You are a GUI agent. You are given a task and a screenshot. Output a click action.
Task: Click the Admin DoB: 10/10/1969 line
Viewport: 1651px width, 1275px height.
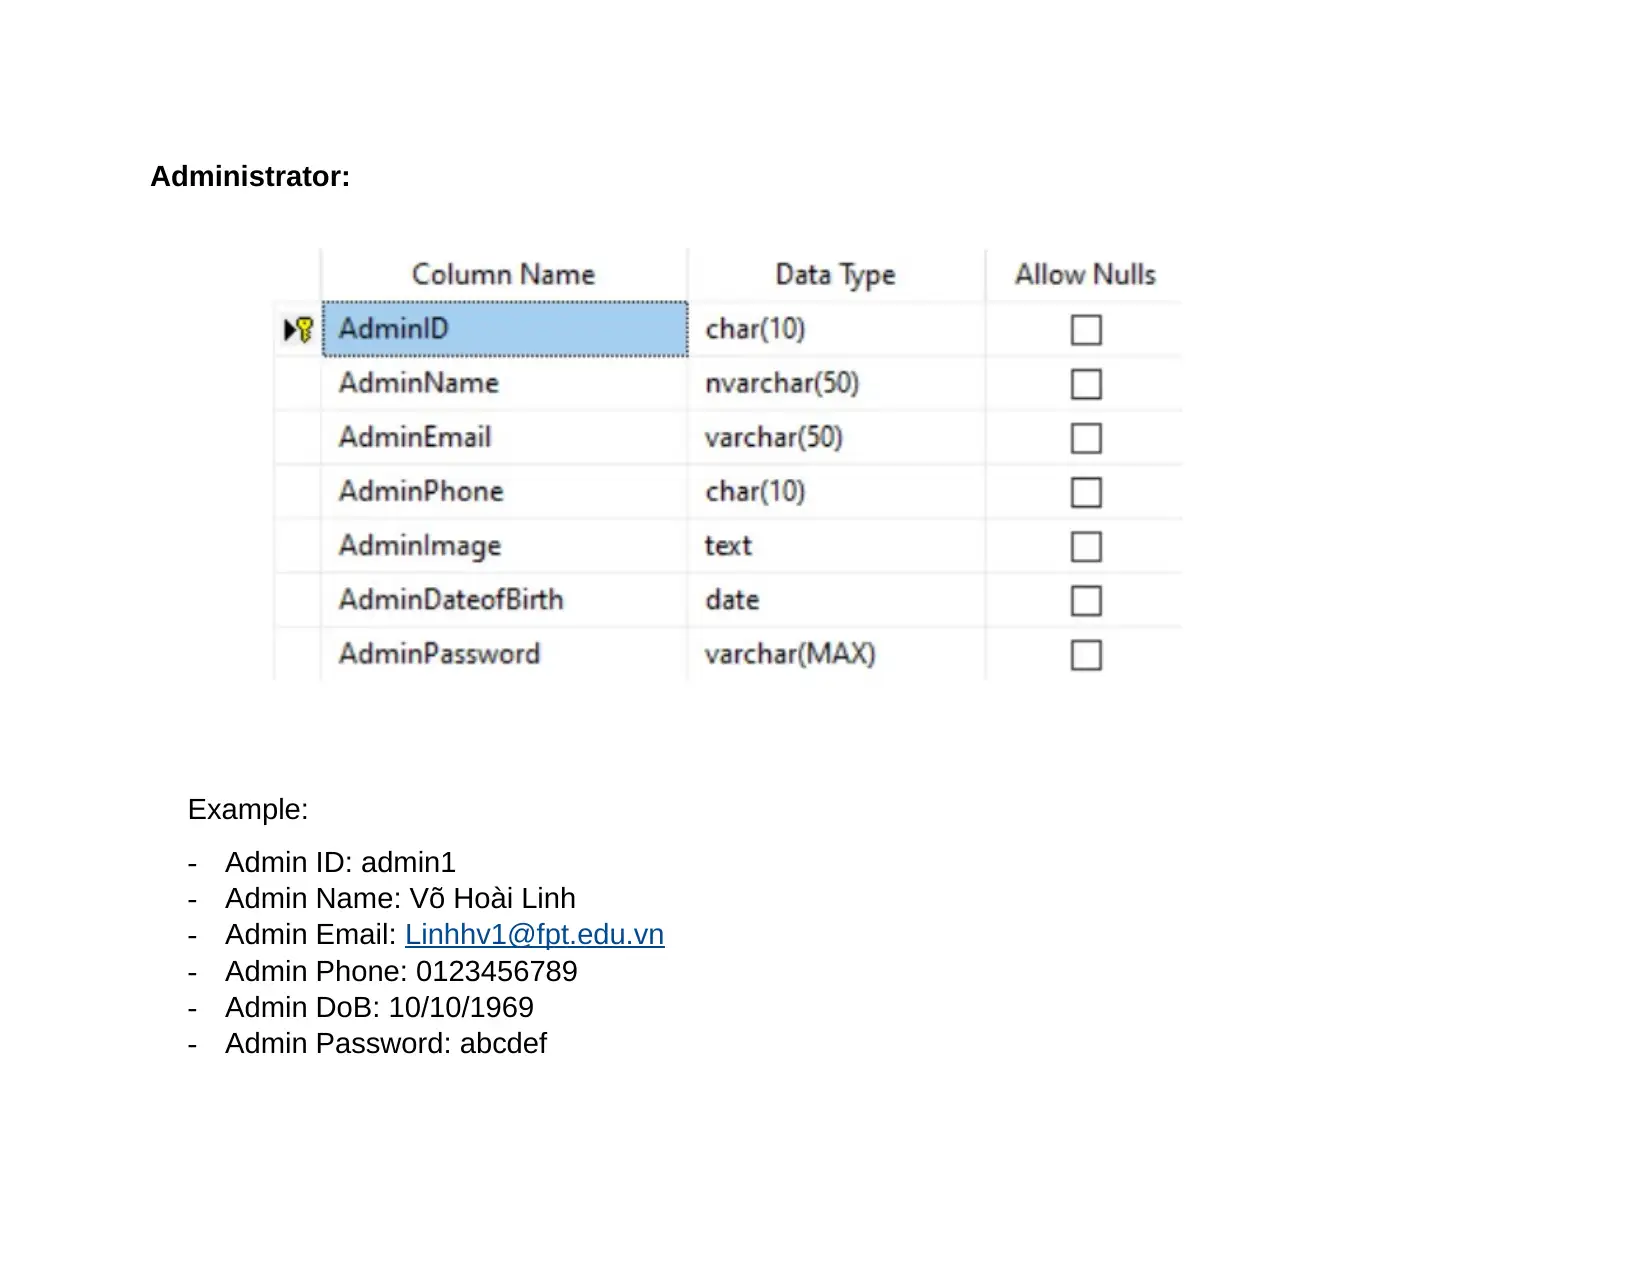click(379, 1007)
